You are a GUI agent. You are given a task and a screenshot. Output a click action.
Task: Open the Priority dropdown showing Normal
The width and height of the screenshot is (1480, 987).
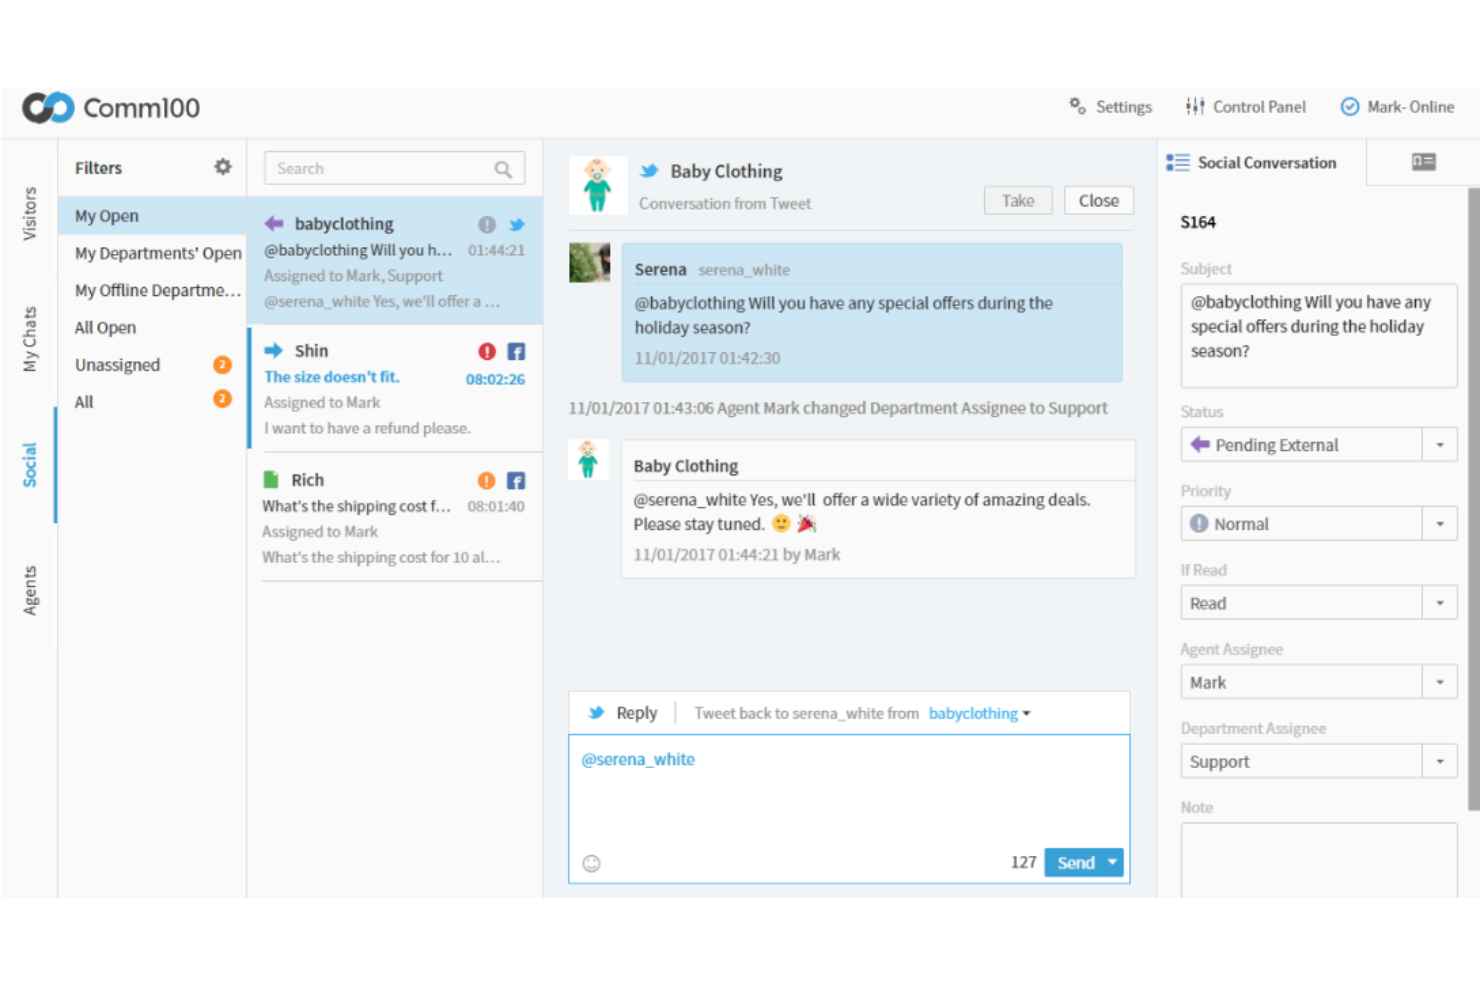(x=1440, y=523)
